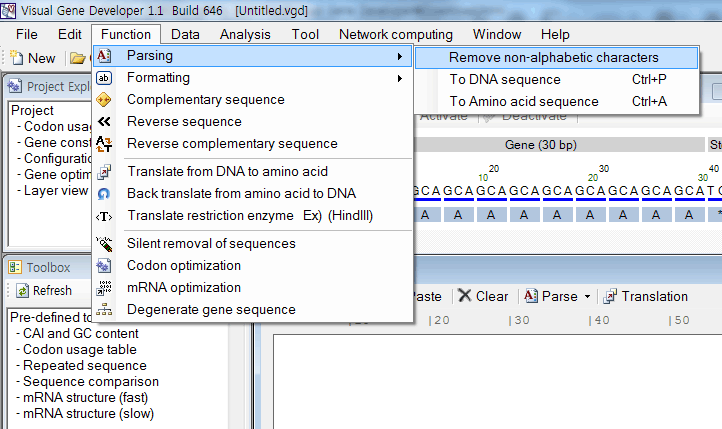Screen dimensions: 722x429
Task: Click the Back translate icon
Action: [x=104, y=194]
